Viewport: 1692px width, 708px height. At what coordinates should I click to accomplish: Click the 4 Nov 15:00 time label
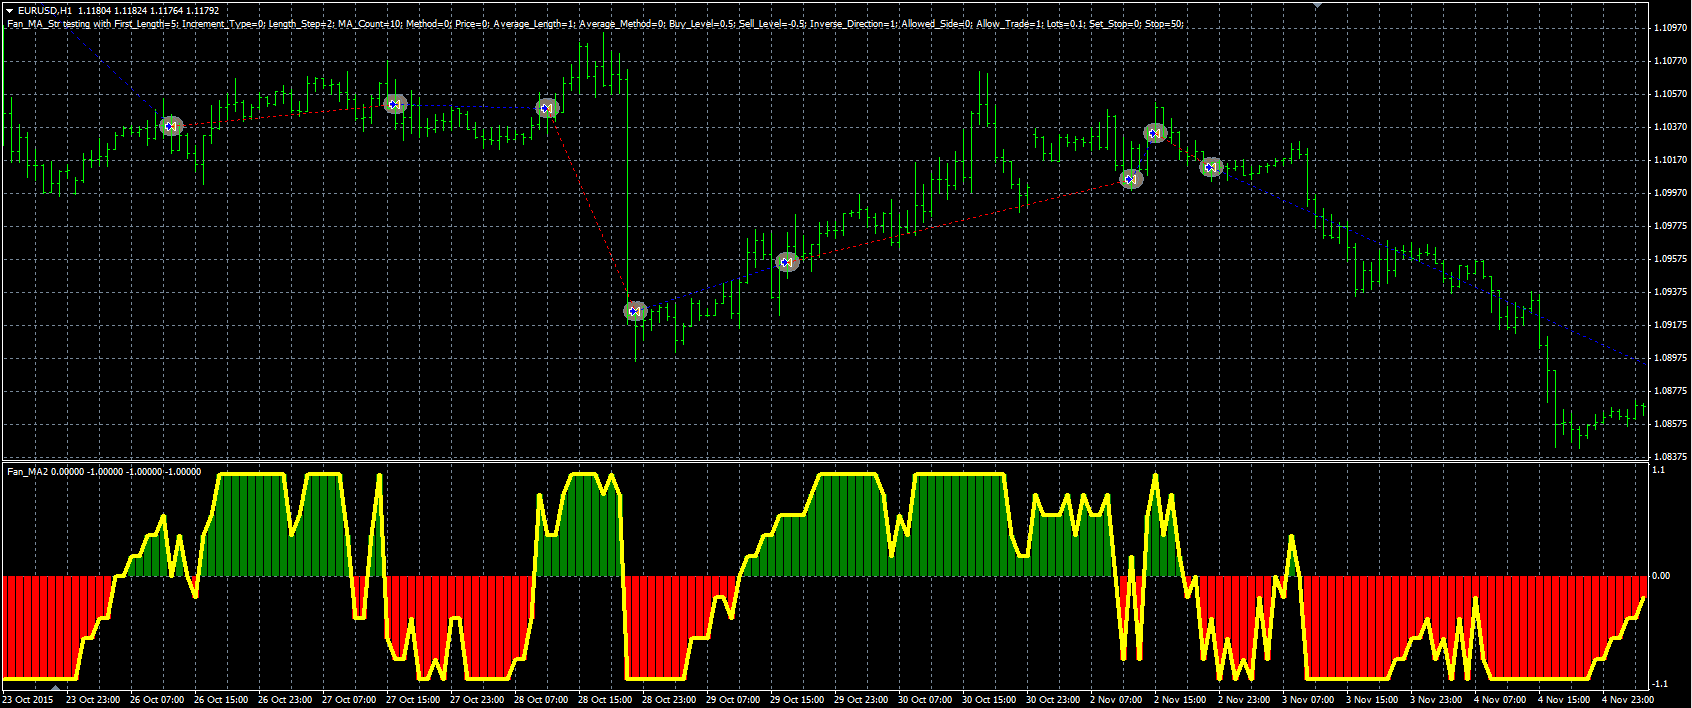click(1564, 700)
